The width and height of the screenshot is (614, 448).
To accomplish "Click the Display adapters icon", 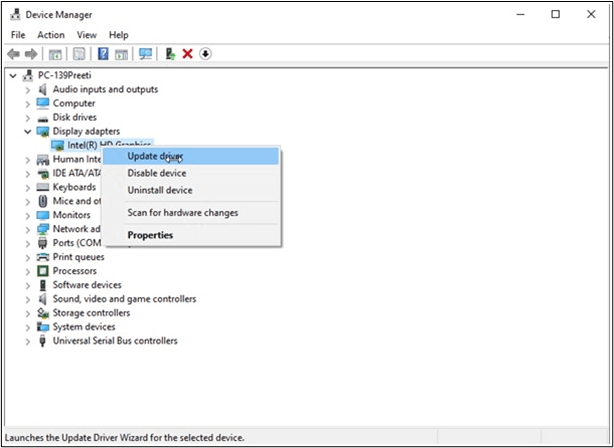I will coord(43,132).
